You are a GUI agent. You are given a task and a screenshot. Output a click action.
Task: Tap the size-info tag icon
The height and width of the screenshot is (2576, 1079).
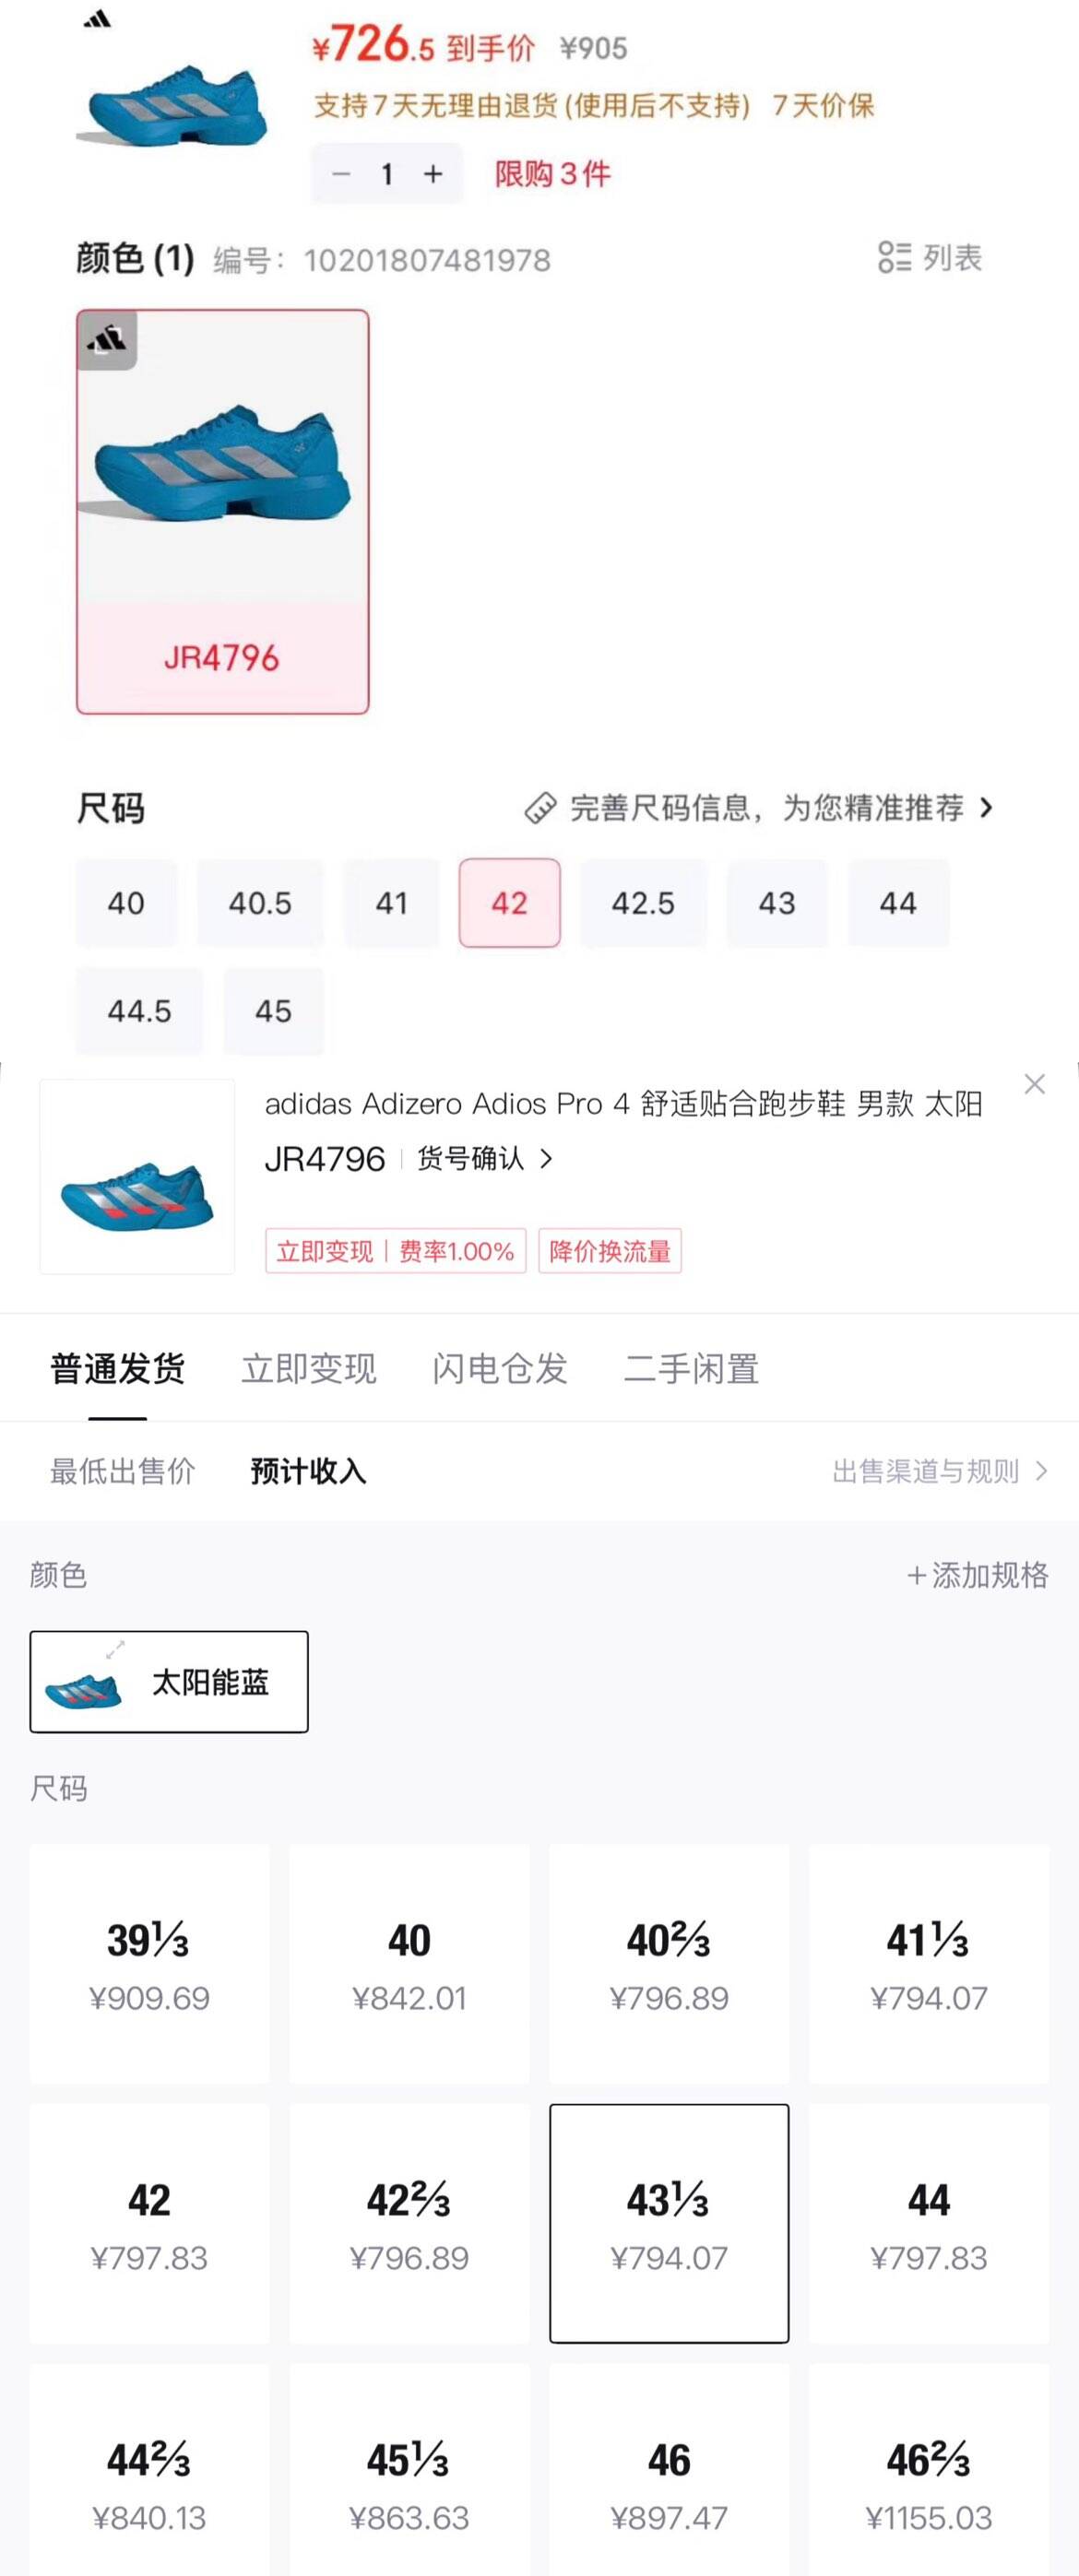[x=540, y=807]
